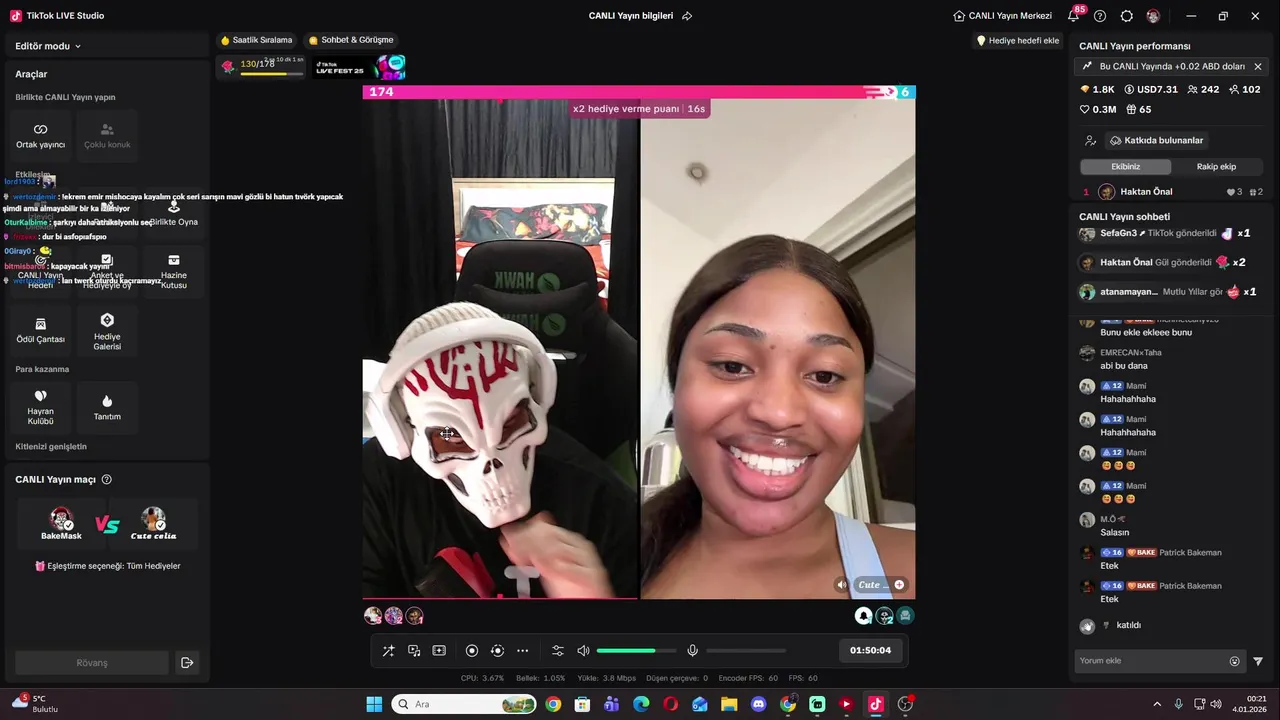The image size is (1280, 720).
Task: Open the Hazine Kutusu treasure box
Action: (174, 271)
